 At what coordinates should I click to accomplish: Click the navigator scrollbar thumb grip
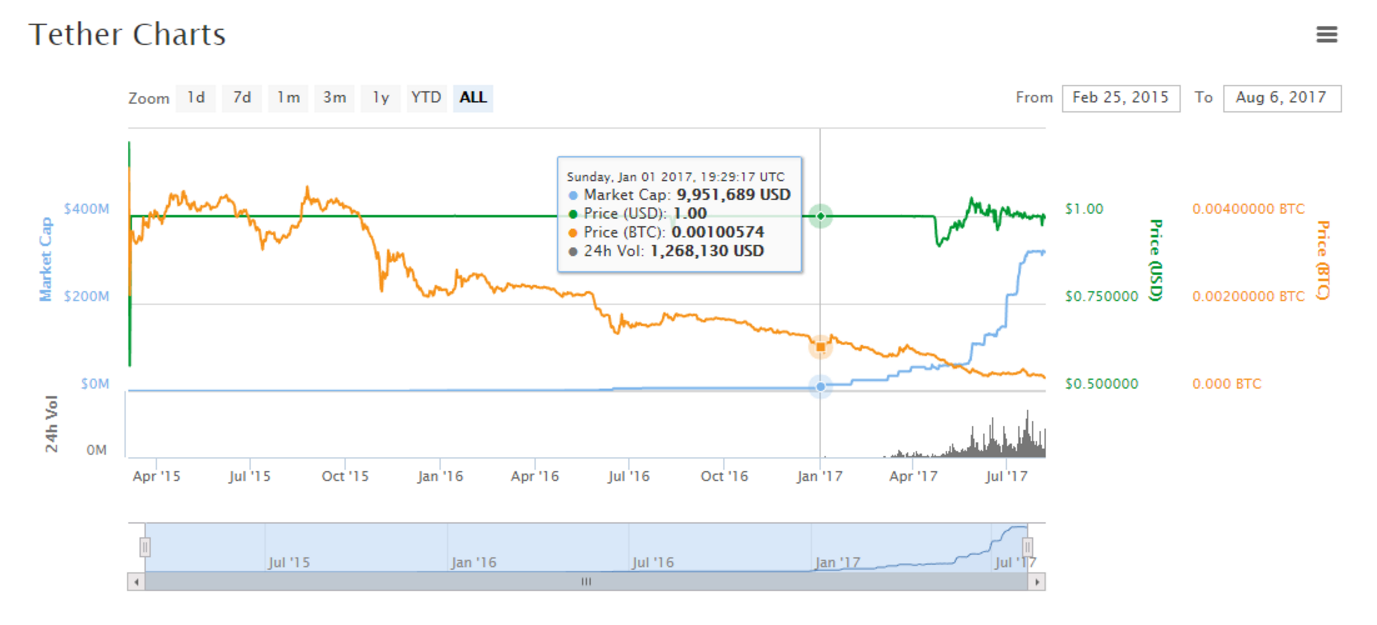coord(586,581)
